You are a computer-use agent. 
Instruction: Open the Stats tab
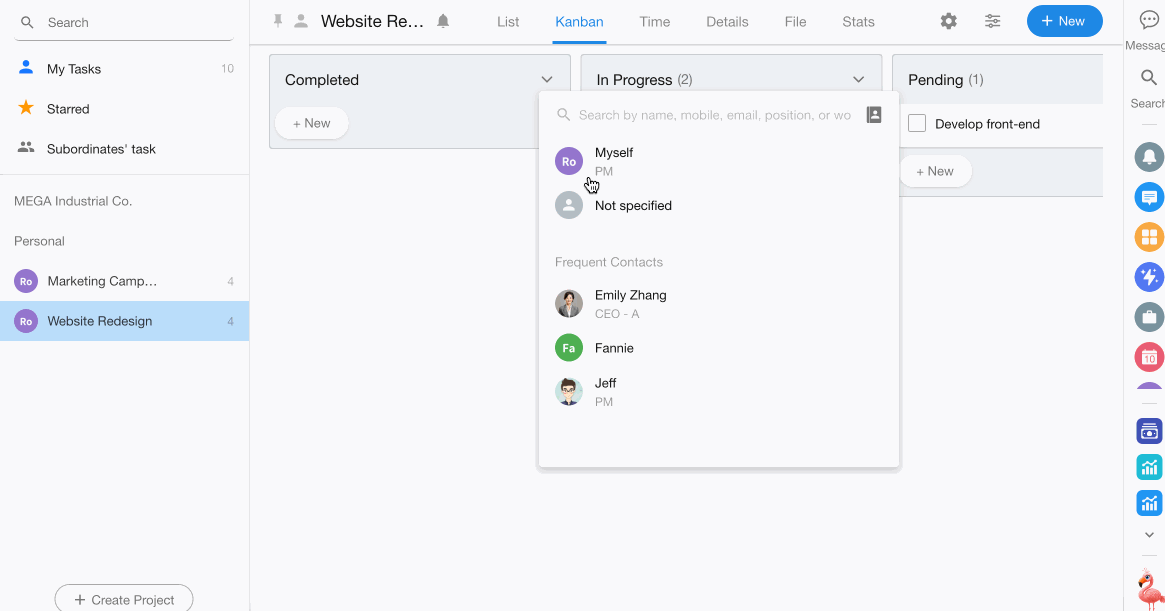[858, 22]
